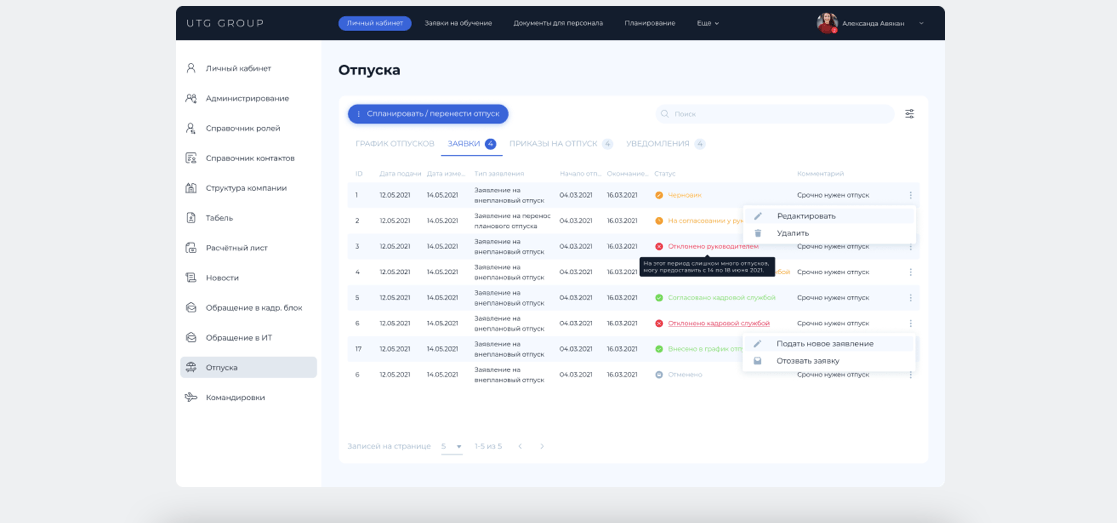Click the Командировки airplane icon
Image resolution: width=1117 pixels, height=523 pixels.
click(x=190, y=397)
